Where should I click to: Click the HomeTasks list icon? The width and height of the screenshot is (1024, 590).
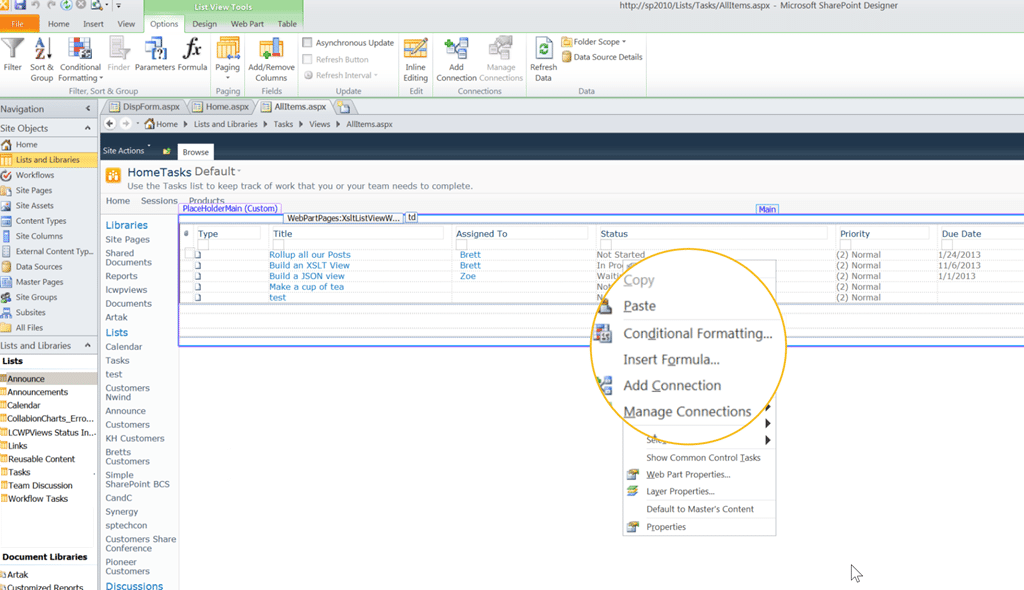coord(113,175)
